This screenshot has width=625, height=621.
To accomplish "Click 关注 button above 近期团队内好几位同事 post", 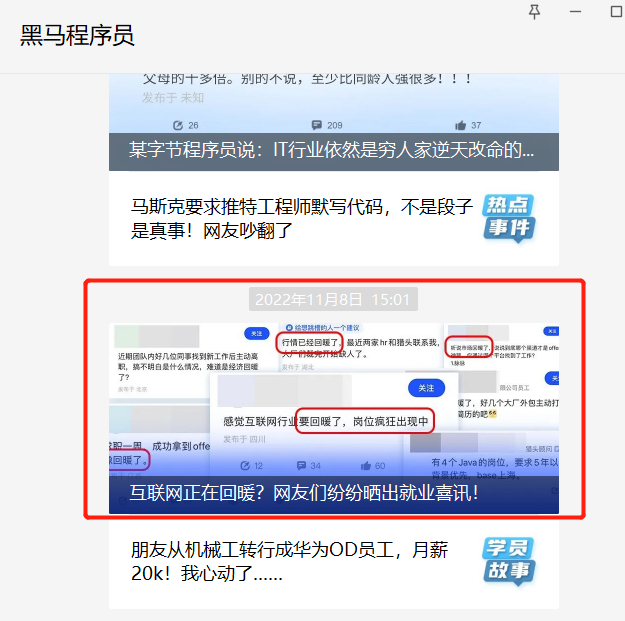I will (x=257, y=334).
